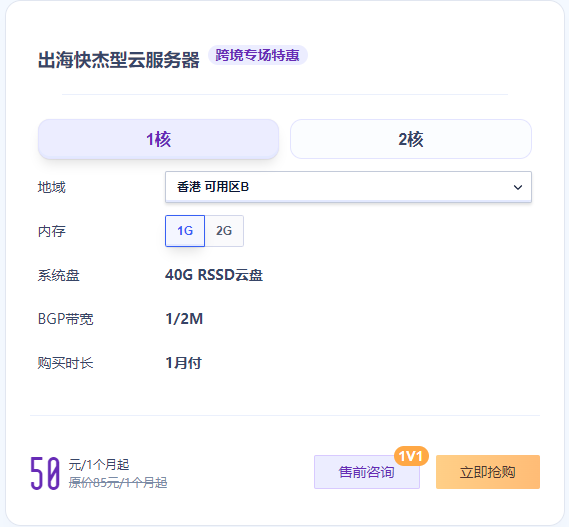Click the 内存 label
569x527 pixels.
52,231
